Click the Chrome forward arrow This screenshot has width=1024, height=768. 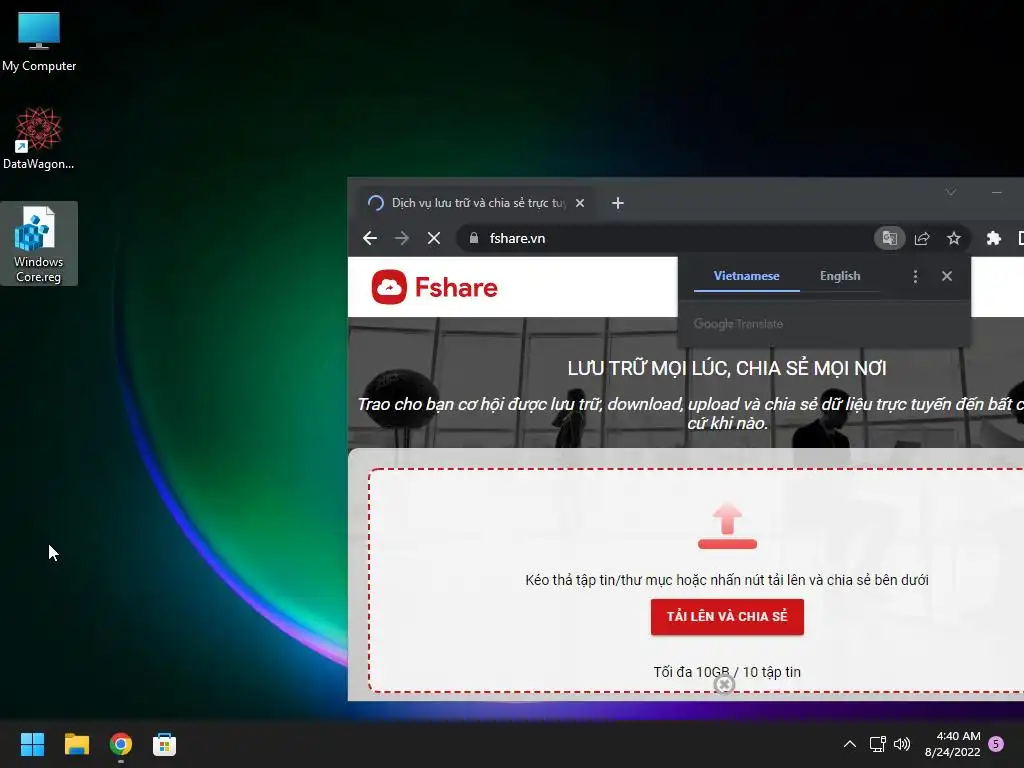pos(402,238)
